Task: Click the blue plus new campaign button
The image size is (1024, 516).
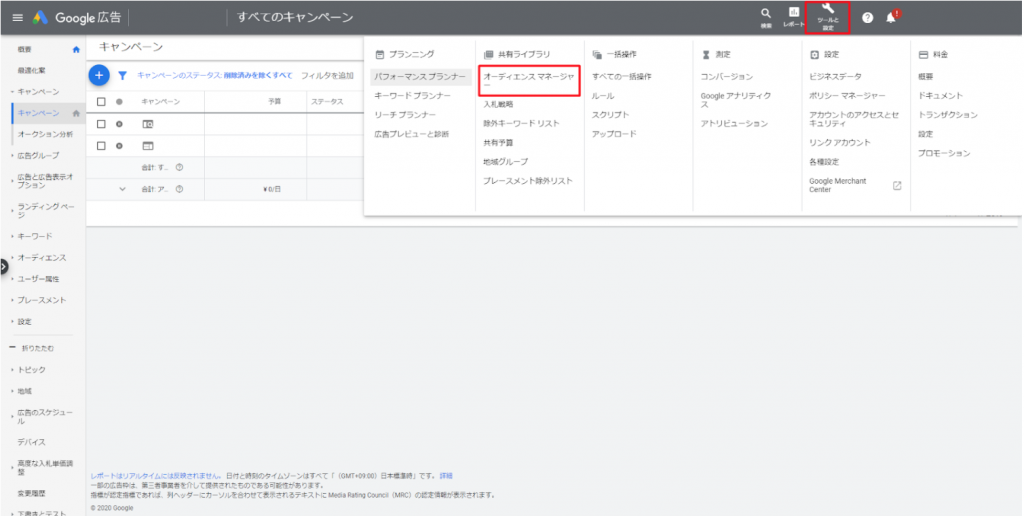Action: [99, 75]
